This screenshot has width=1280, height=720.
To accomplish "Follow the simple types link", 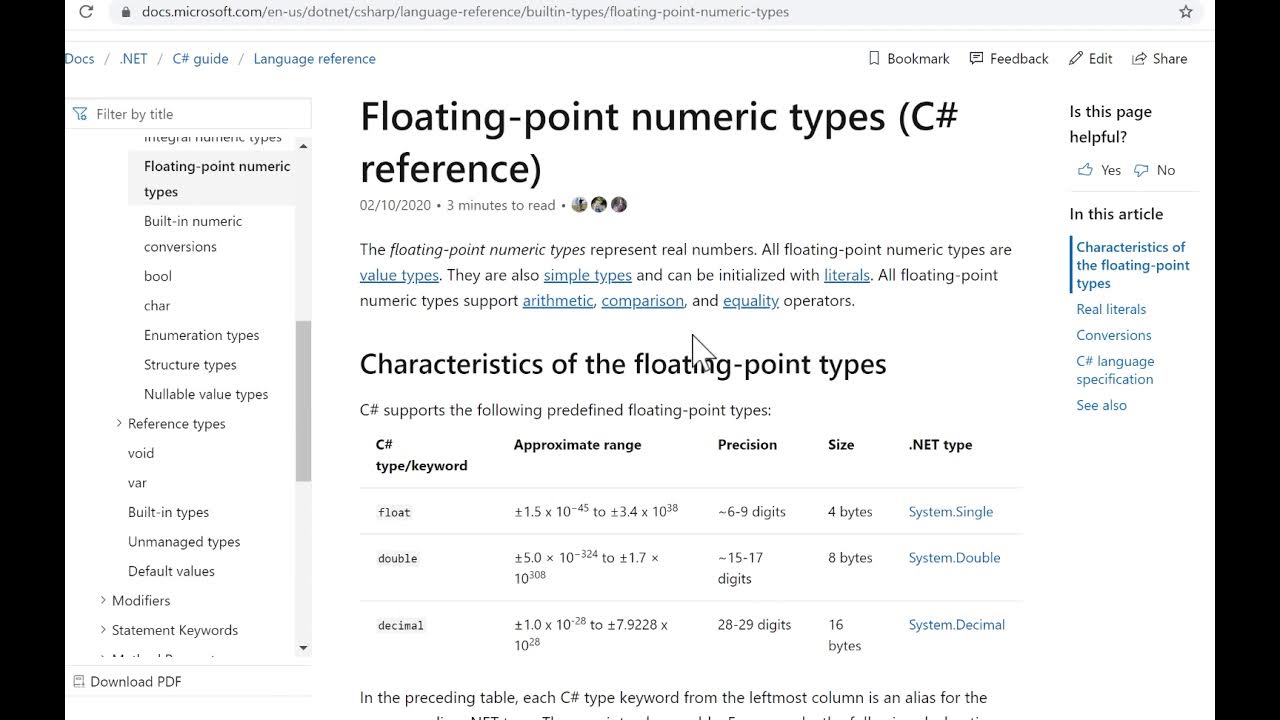I will 587,275.
